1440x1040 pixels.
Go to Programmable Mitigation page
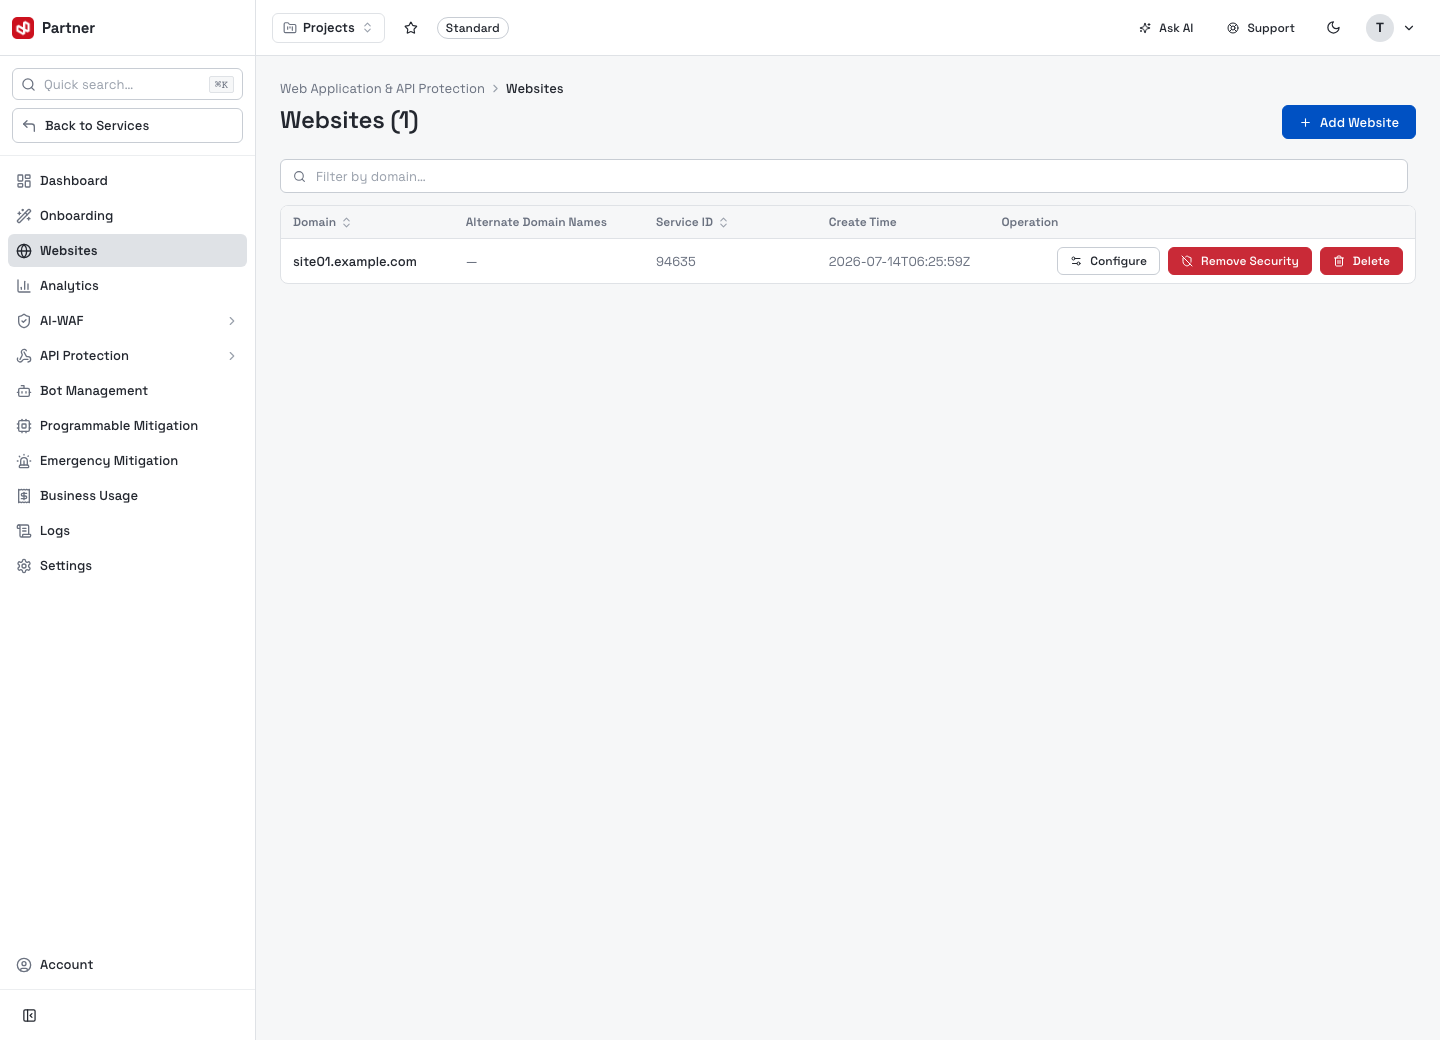pyautogui.click(x=127, y=426)
